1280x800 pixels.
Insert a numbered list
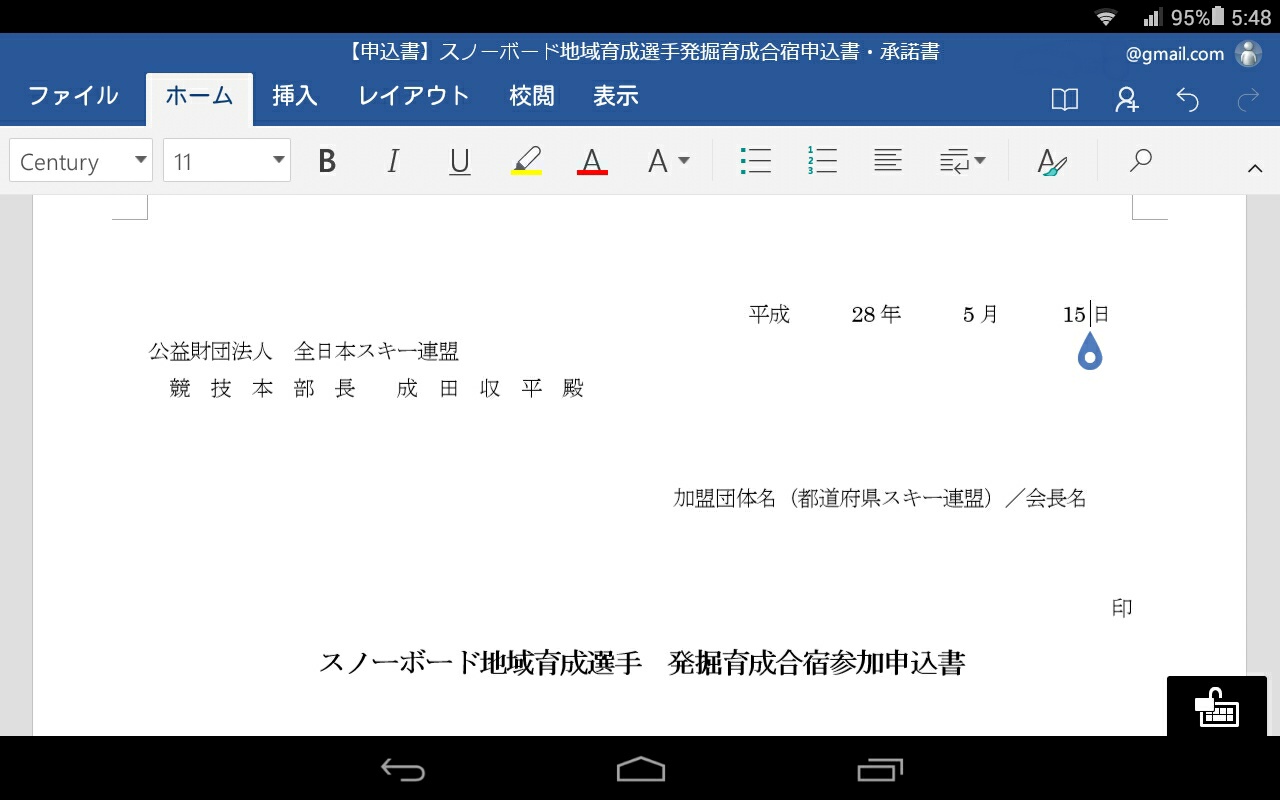(x=822, y=161)
